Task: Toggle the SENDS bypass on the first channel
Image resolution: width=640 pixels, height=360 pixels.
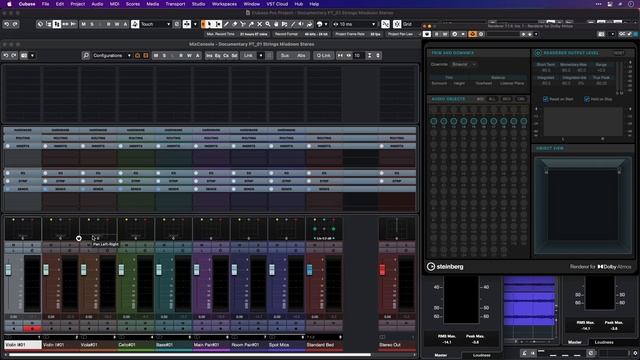Action: tap(8, 189)
